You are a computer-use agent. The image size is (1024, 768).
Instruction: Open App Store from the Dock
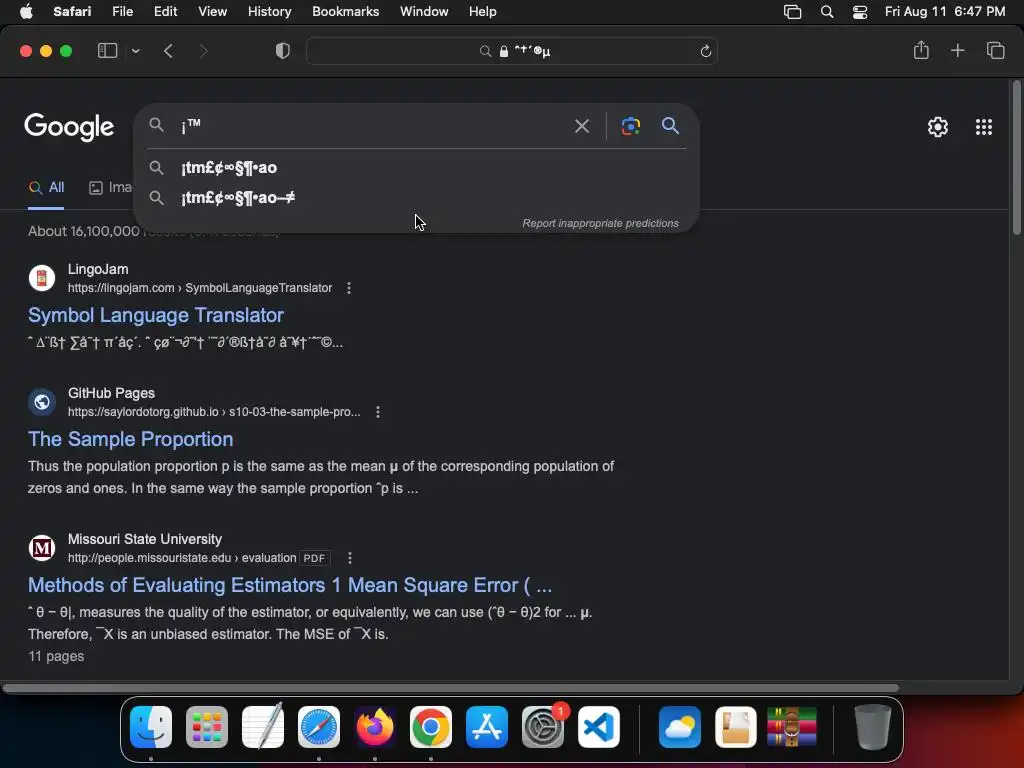(487, 727)
